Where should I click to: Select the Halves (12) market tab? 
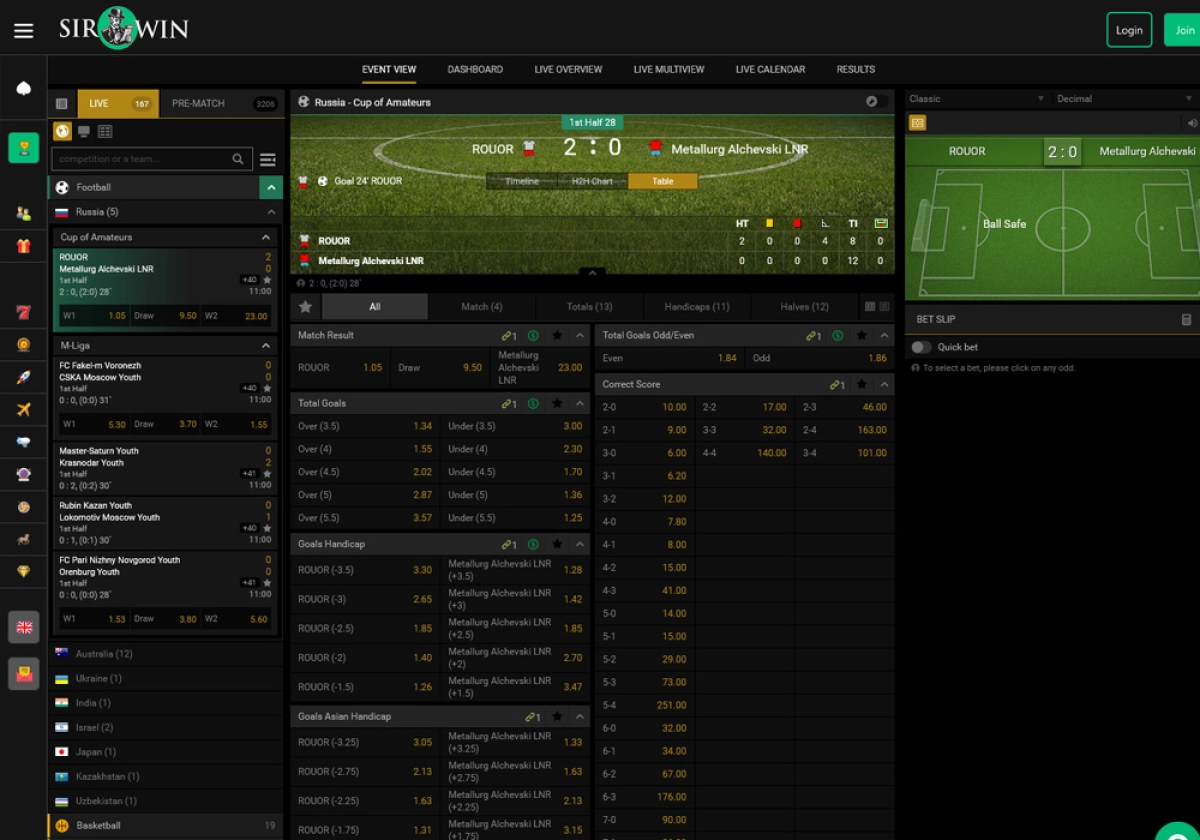(x=804, y=307)
